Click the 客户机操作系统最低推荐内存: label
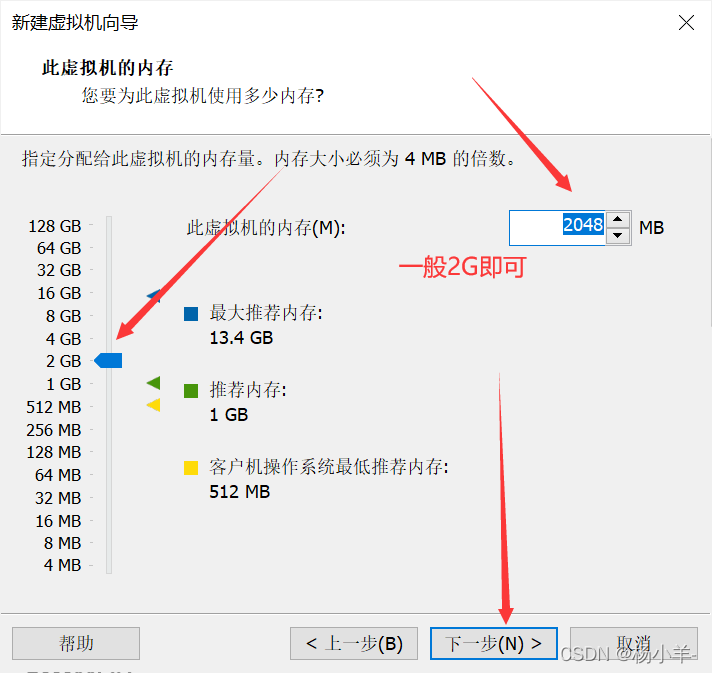712x673 pixels. tap(329, 467)
